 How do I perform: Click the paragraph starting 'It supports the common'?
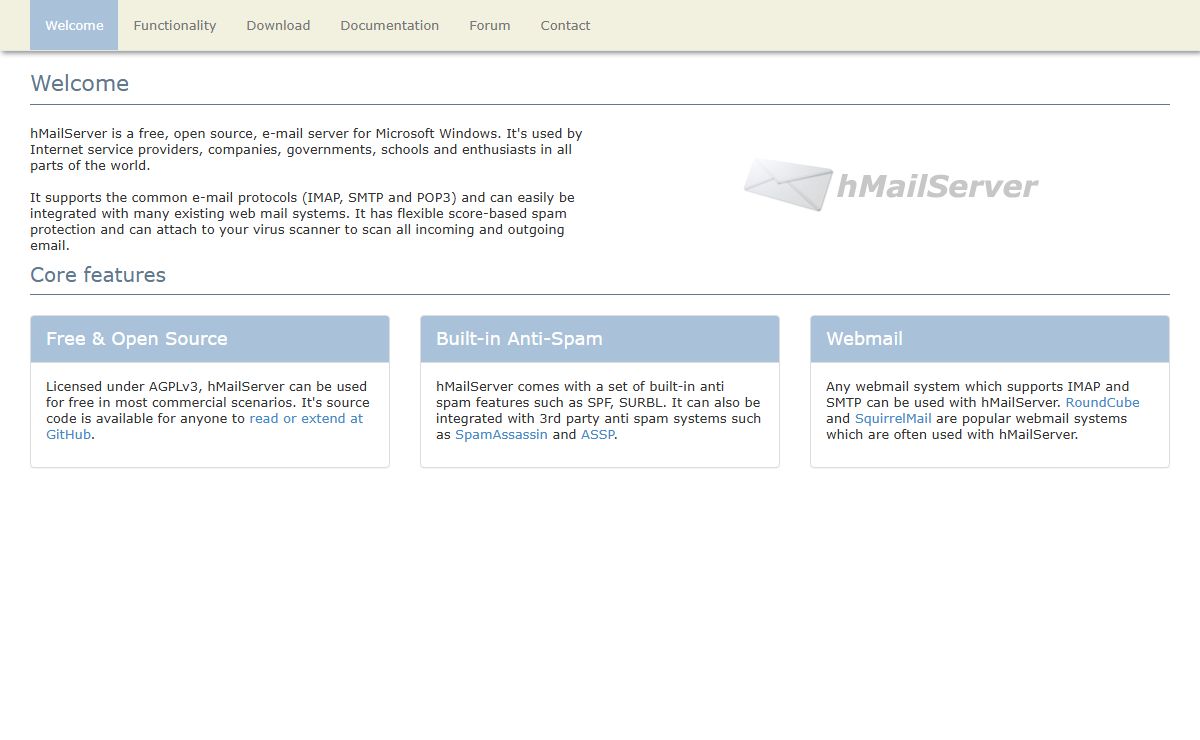[x=302, y=221]
